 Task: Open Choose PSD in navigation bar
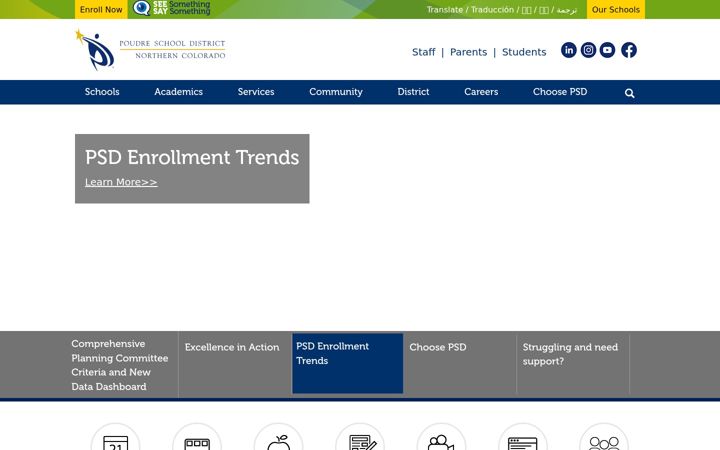click(x=560, y=92)
